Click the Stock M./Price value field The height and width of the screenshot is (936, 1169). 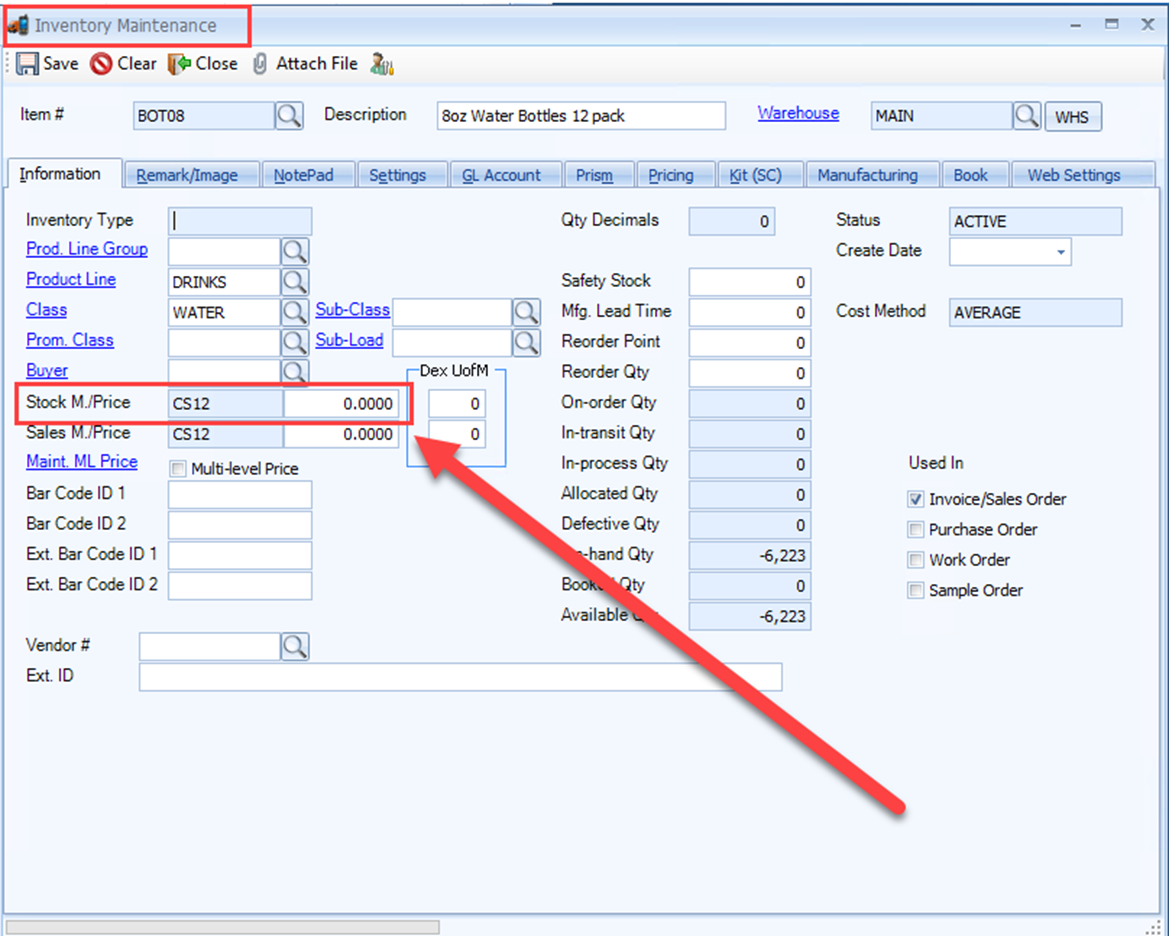click(x=341, y=403)
